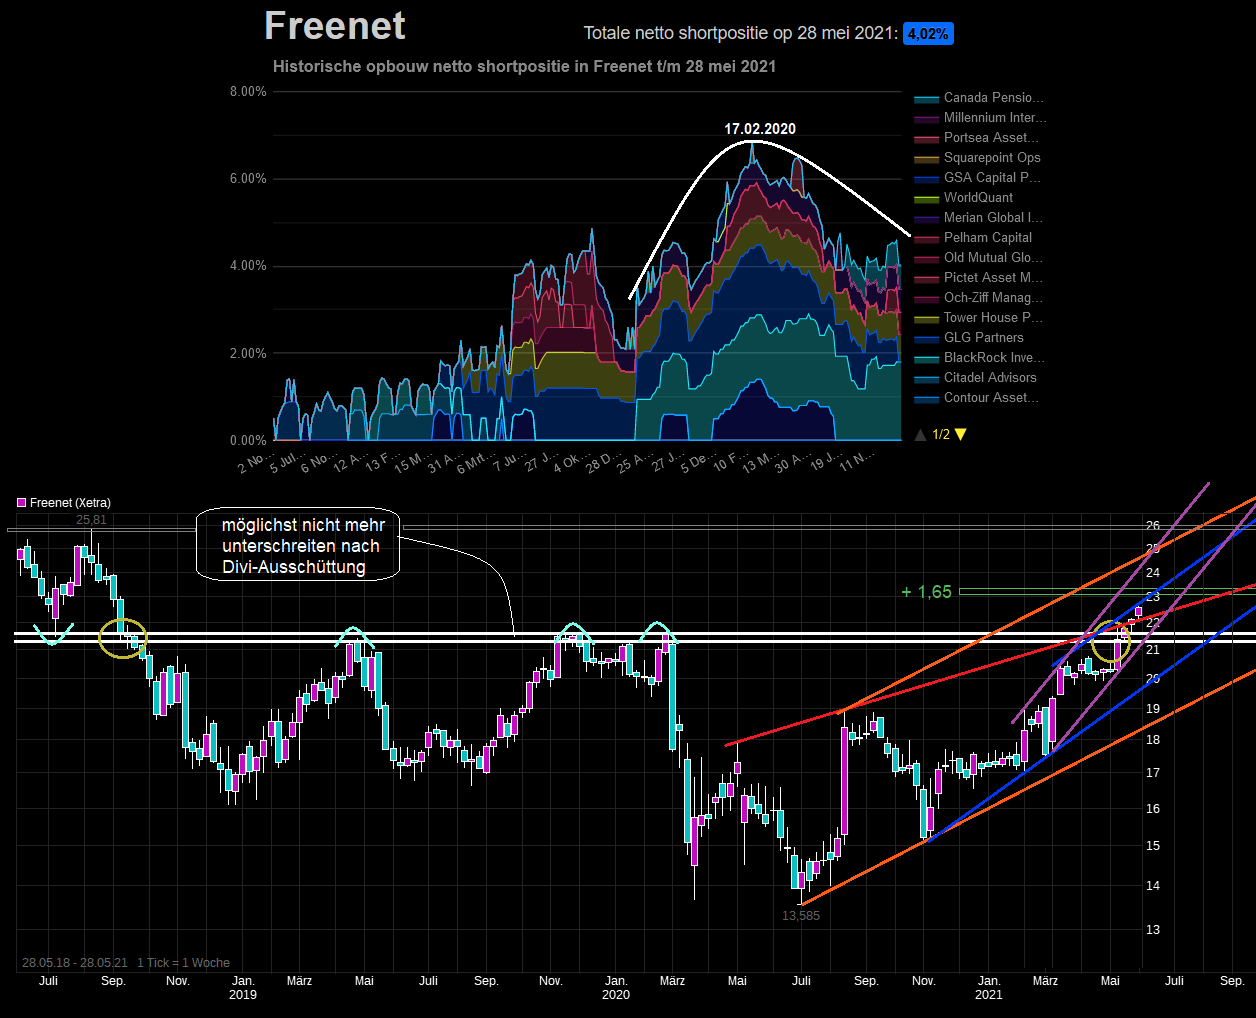Click the large Freenet chart title
Viewport: 1256px width, 1018px height.
(335, 26)
